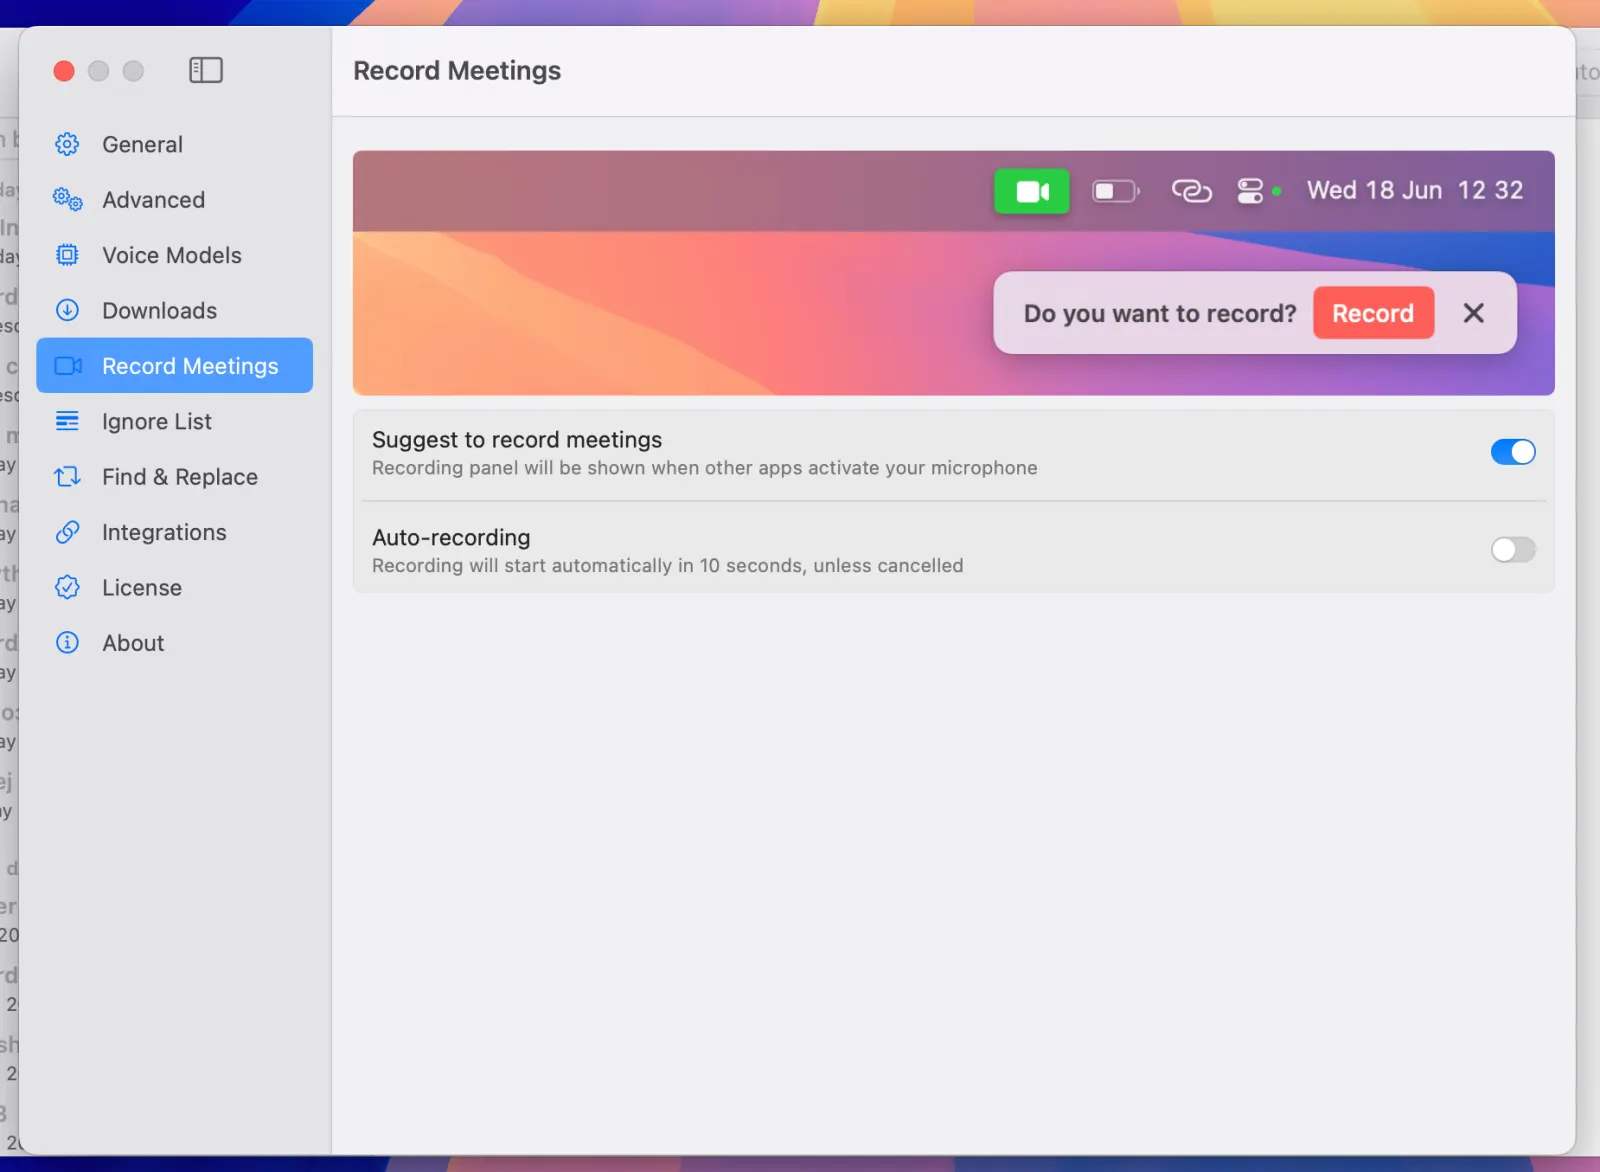Select the Ignore List section
Image resolution: width=1600 pixels, height=1172 pixels.
coord(174,421)
